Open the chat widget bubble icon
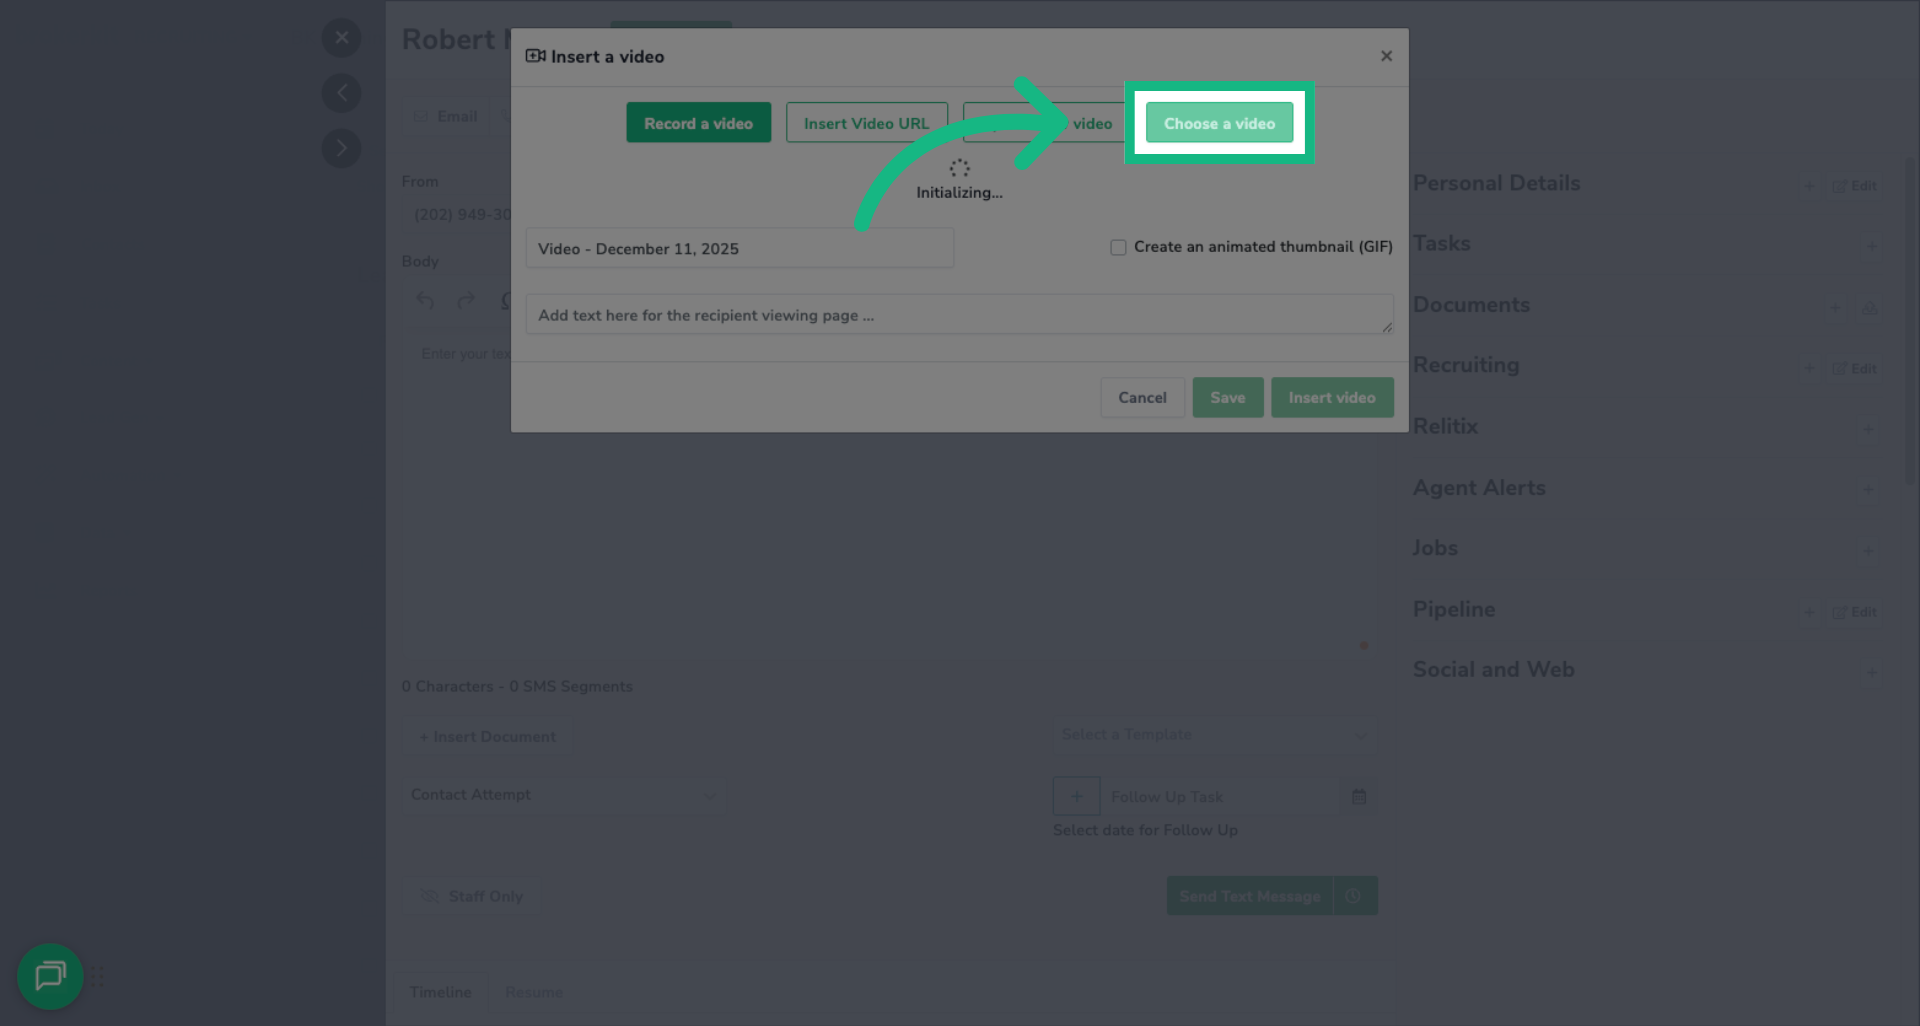Viewport: 1920px width, 1026px height. [50, 976]
